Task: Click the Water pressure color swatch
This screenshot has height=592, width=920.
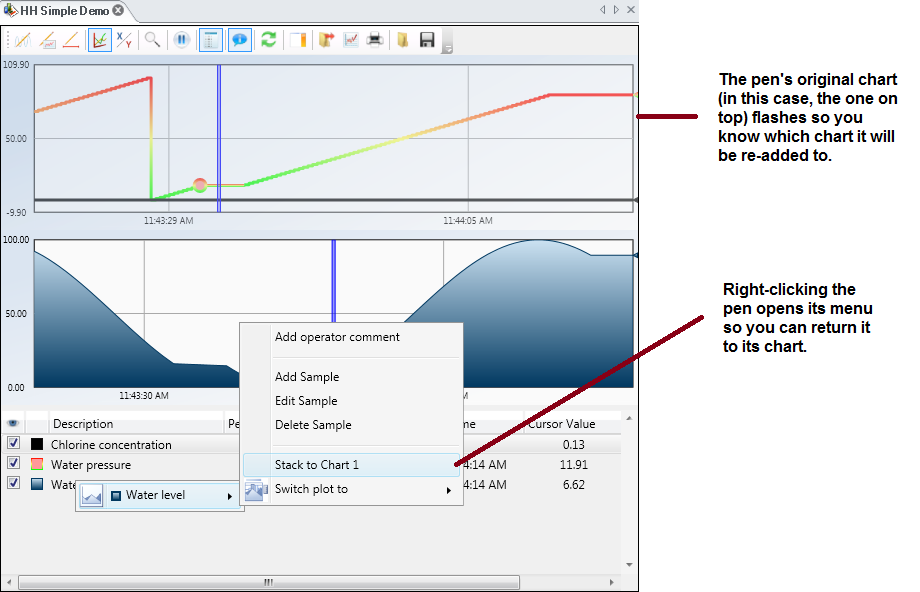Action: (x=37, y=464)
